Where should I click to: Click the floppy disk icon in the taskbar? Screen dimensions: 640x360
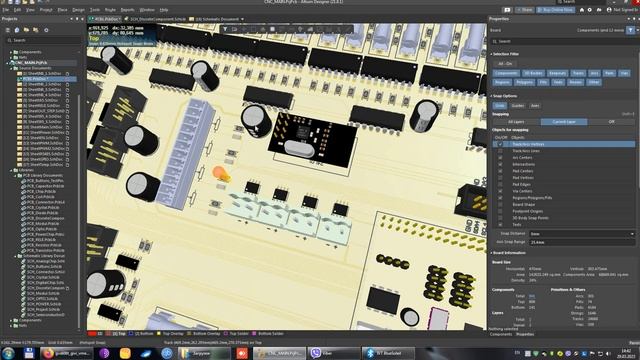[29, 353]
